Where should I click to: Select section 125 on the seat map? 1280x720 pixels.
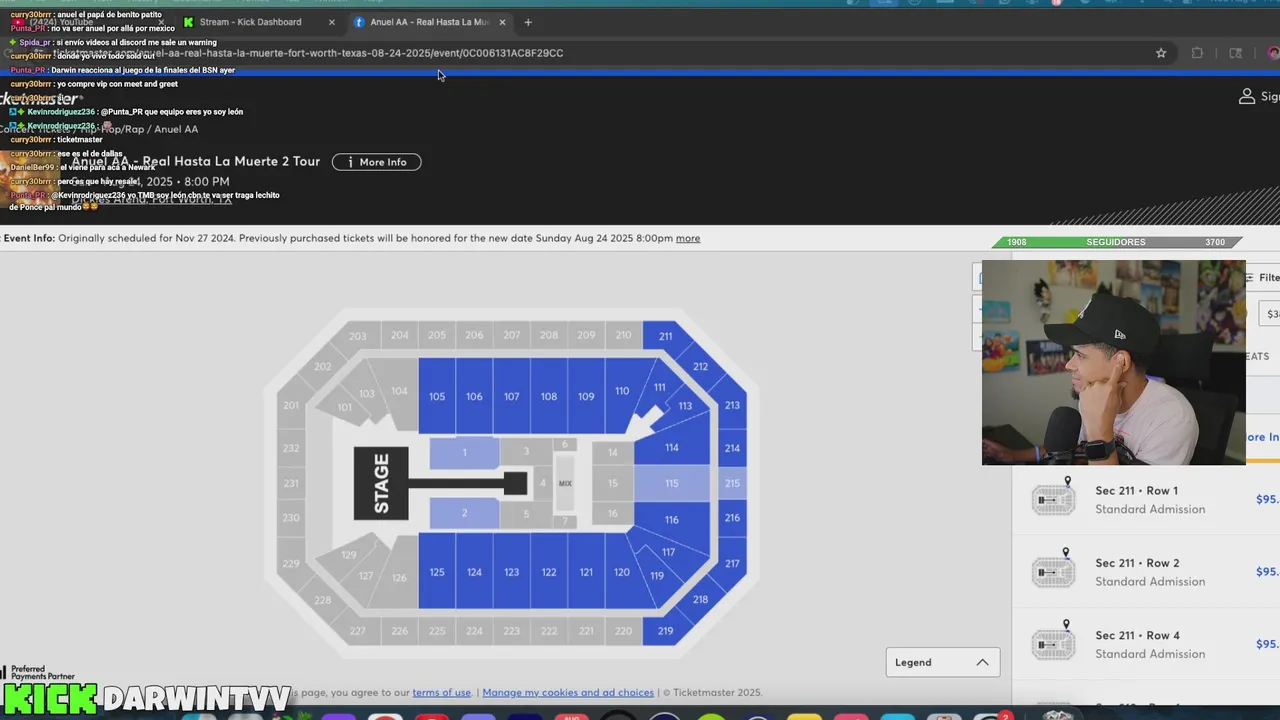pyautogui.click(x=437, y=572)
